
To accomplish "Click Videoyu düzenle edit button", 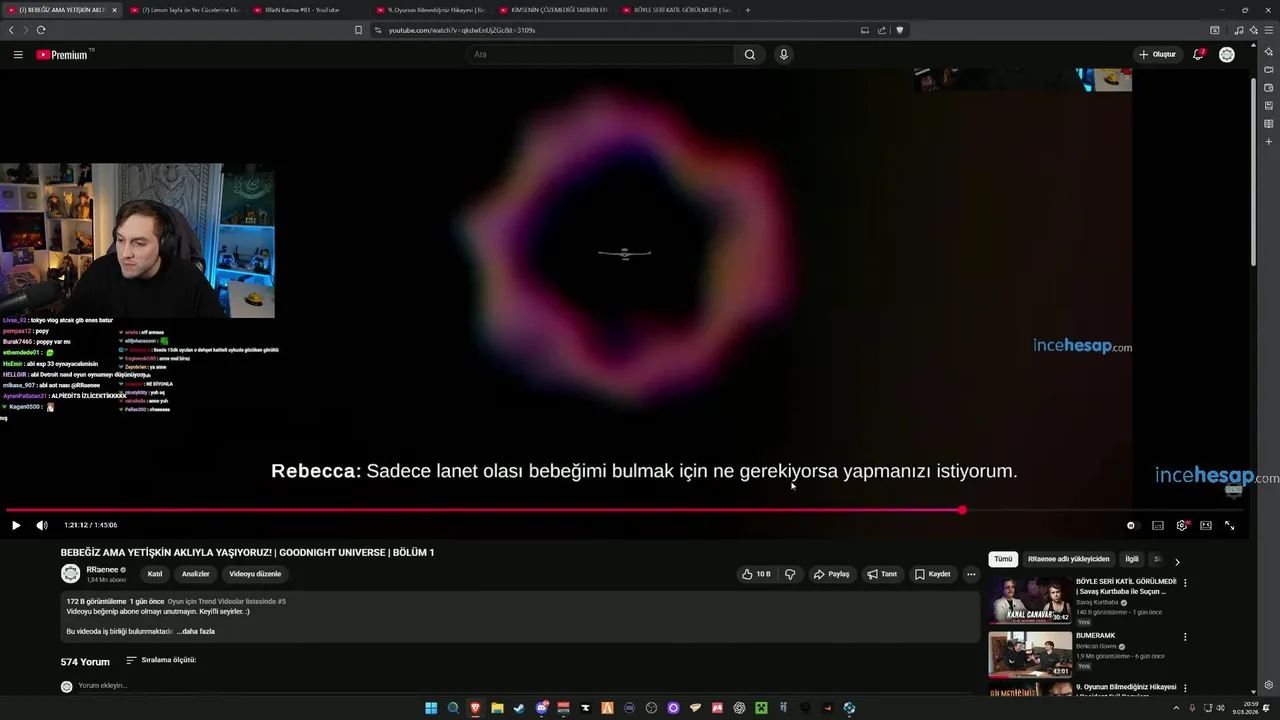I will pos(255,575).
